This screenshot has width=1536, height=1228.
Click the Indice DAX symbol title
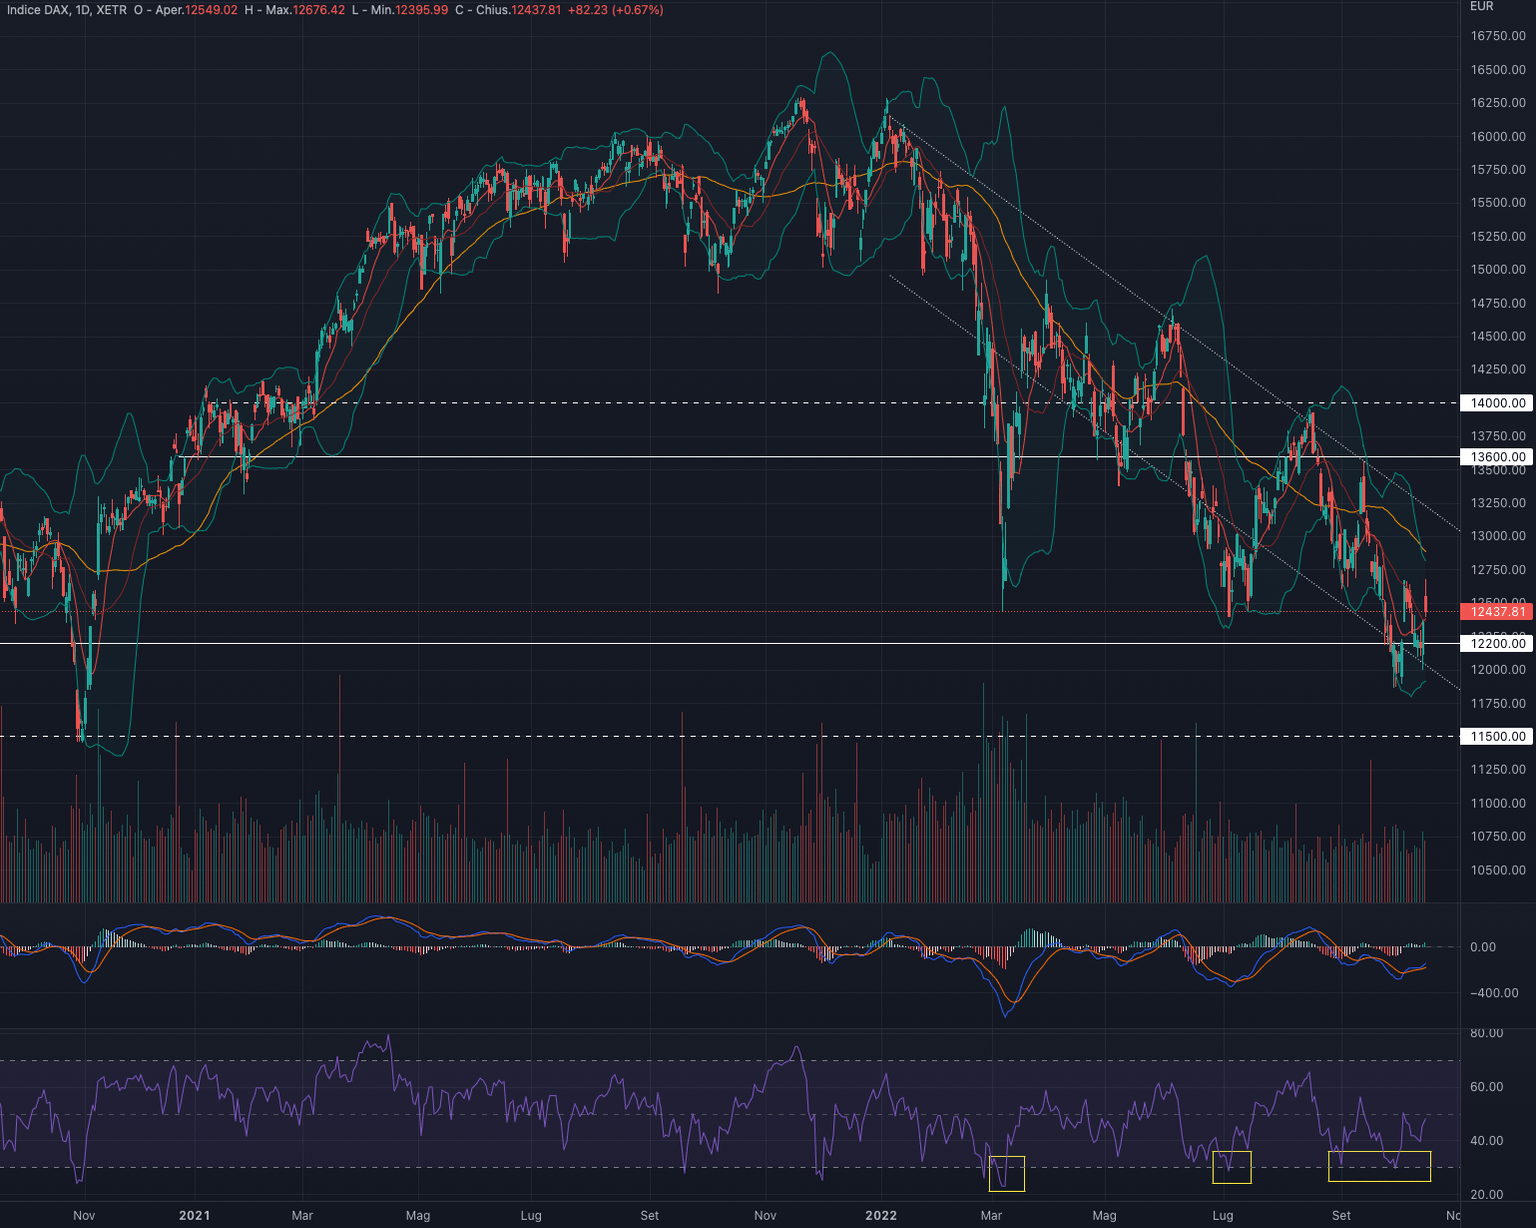[38, 10]
